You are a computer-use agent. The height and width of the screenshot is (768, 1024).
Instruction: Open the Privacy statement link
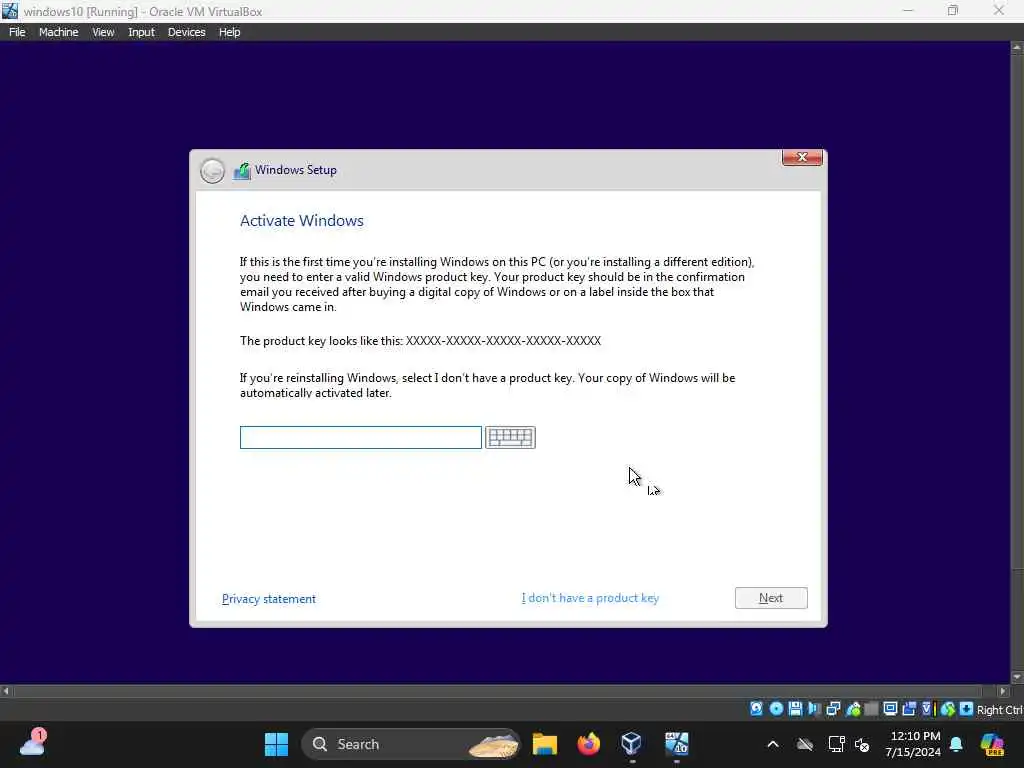point(268,599)
